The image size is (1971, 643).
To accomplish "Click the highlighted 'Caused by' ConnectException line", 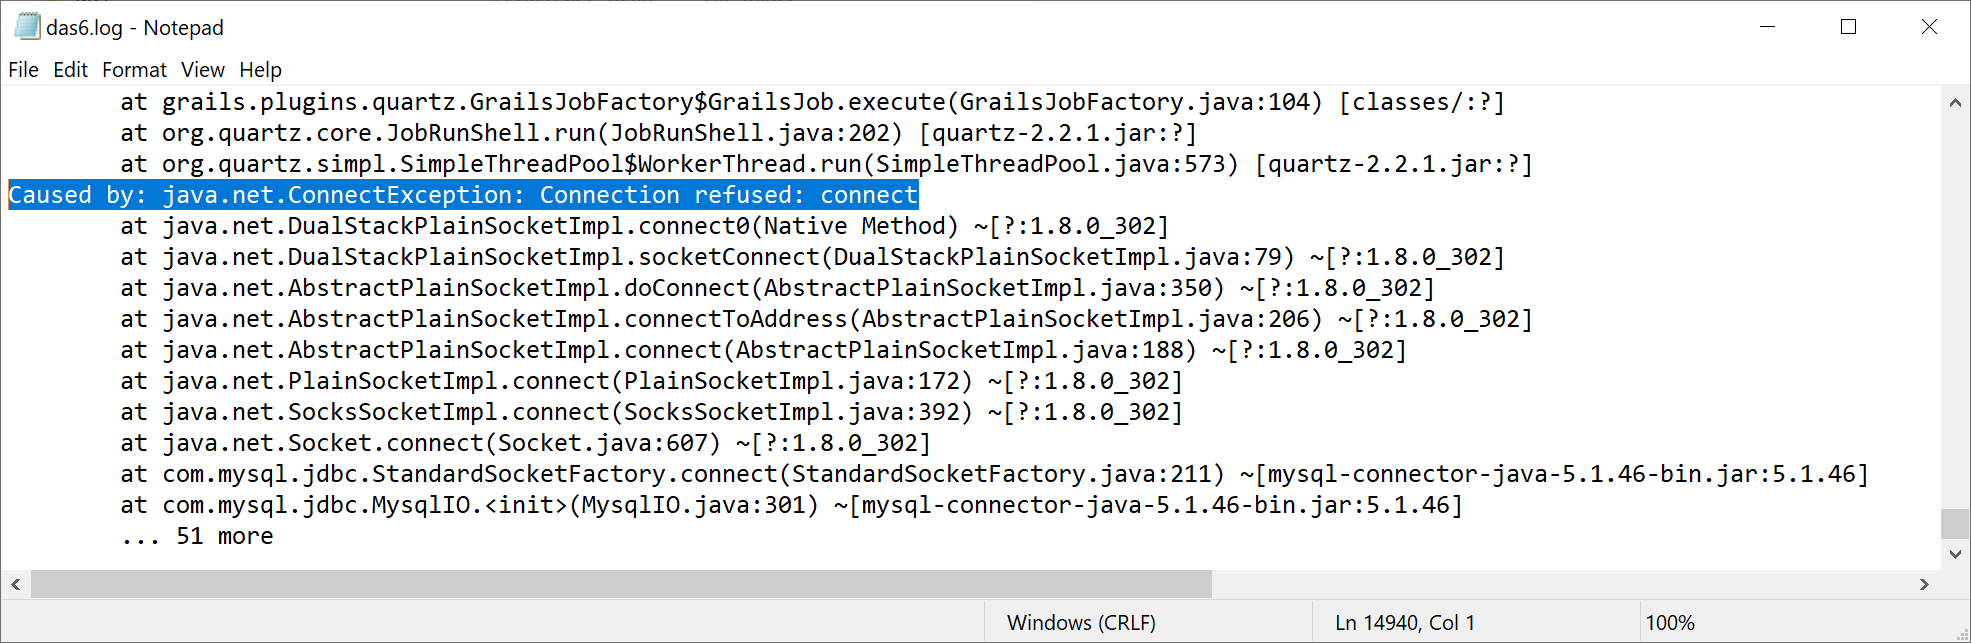I will click(463, 195).
